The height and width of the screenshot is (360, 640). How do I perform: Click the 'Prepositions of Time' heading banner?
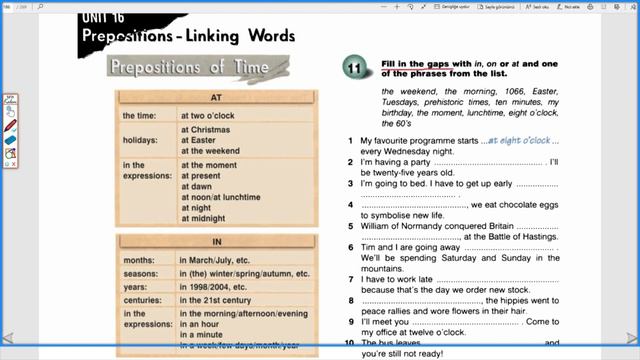point(198,68)
